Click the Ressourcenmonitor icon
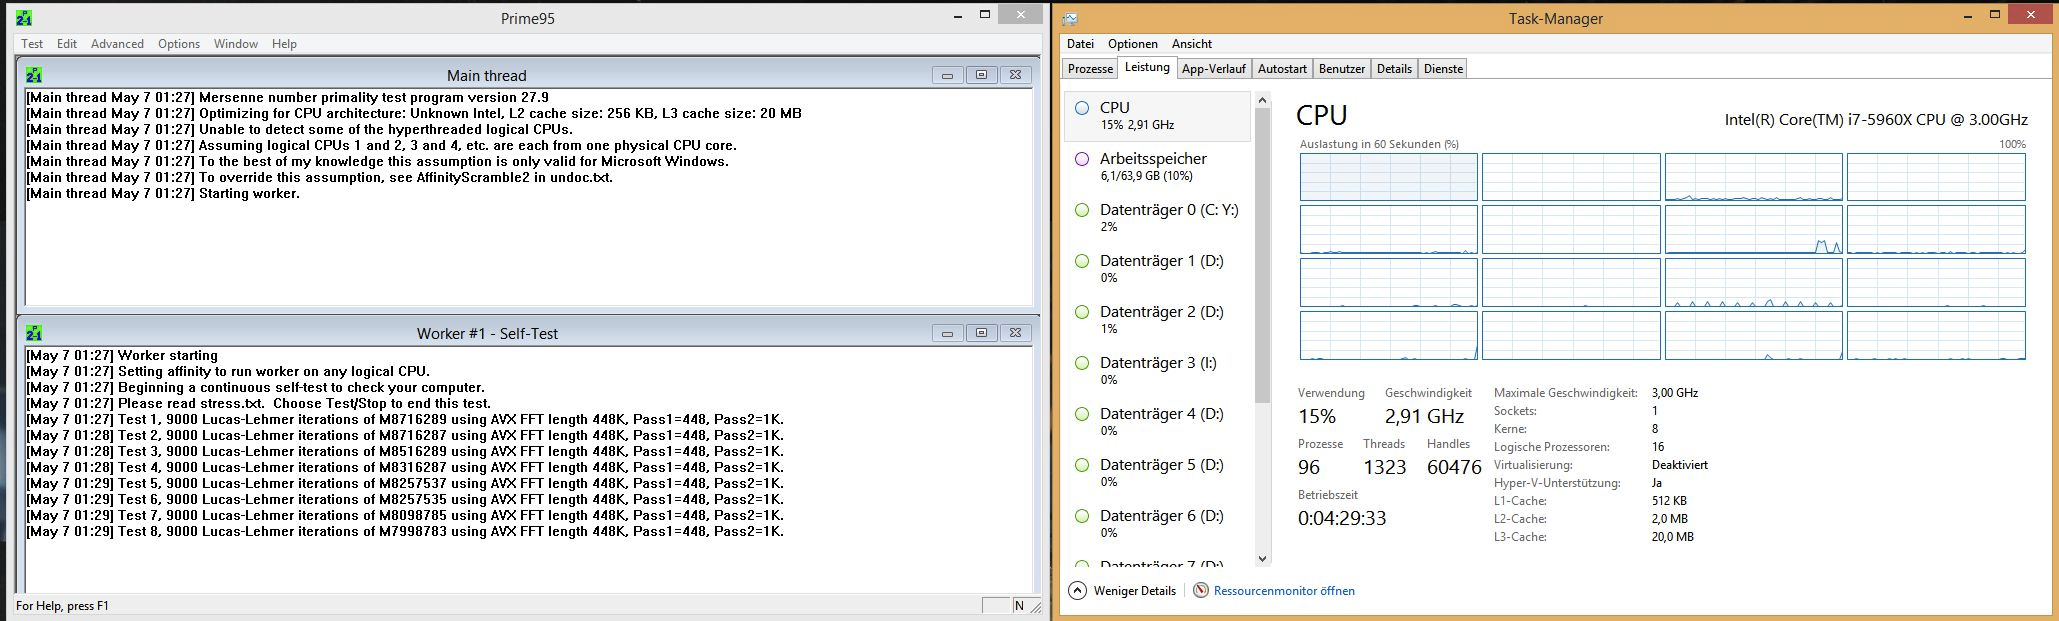2059x621 pixels. coord(1201,591)
